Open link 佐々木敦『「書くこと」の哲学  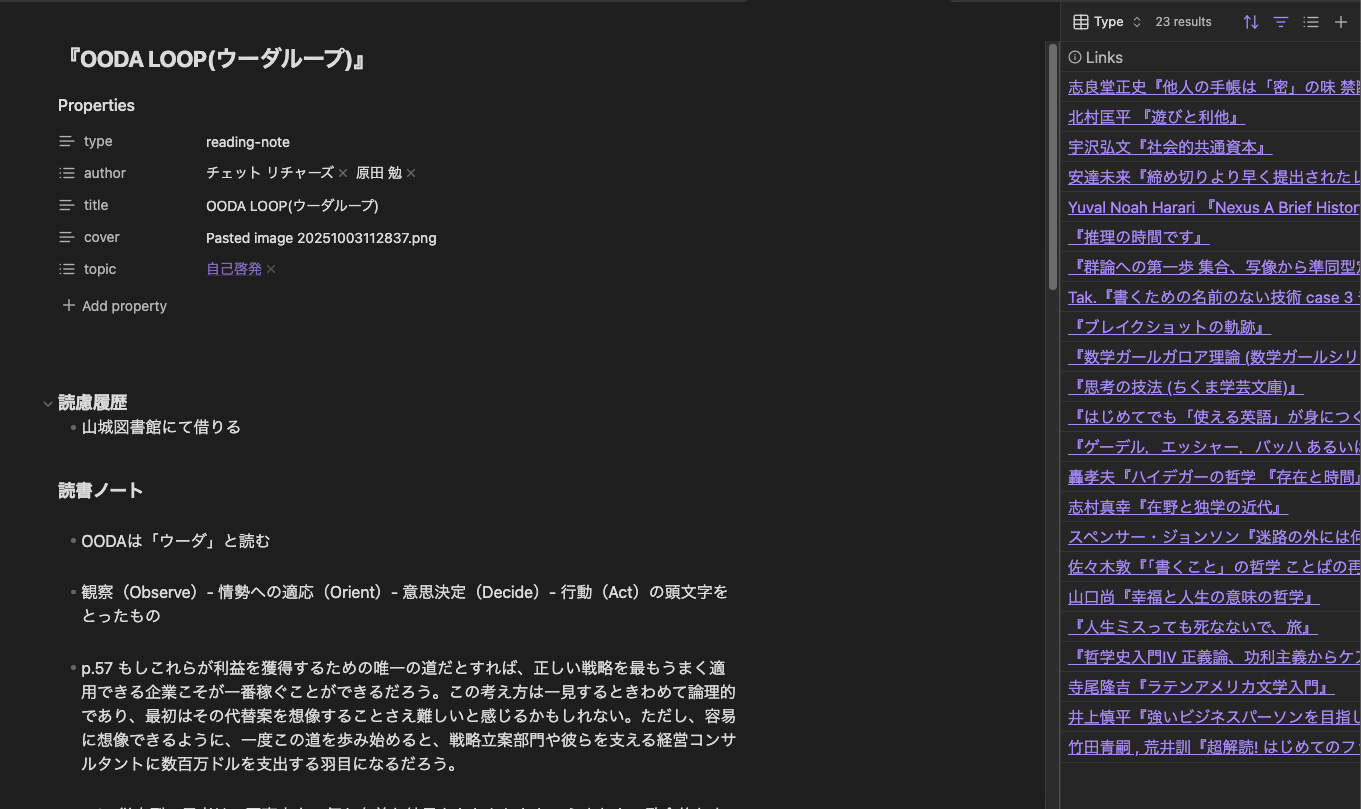pyautogui.click(x=1214, y=567)
